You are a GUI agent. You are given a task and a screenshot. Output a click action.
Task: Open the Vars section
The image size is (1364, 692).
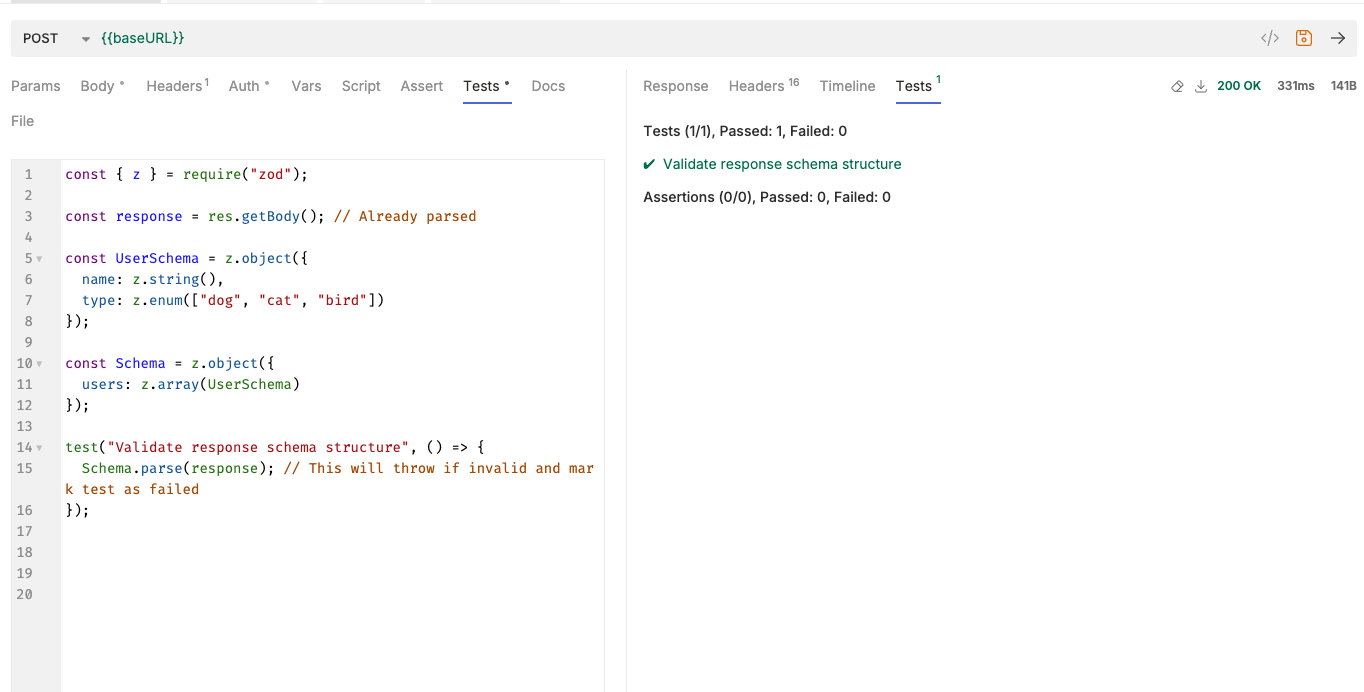click(306, 86)
